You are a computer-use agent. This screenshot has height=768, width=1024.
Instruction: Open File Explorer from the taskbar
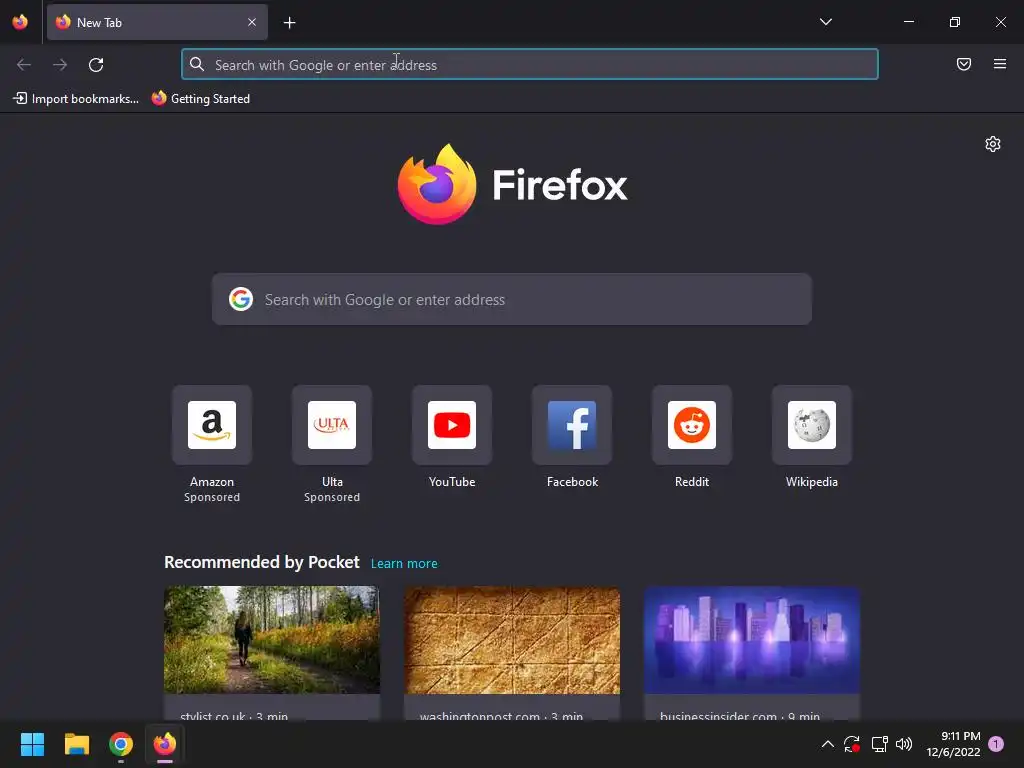point(76,744)
